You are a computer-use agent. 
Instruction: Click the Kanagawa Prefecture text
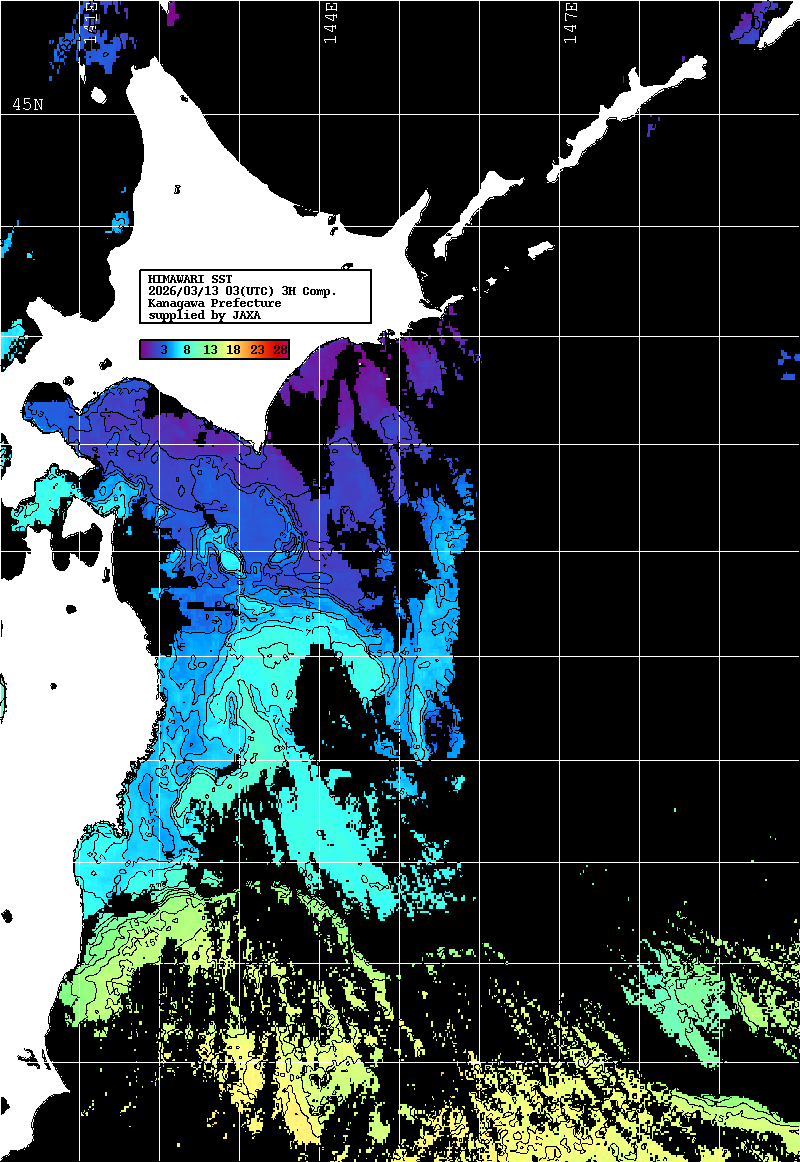pos(214,303)
